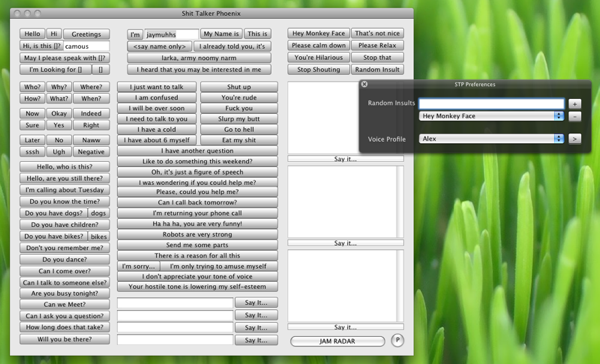Open the Alex voice profile dropdown
Screen dimensions: 600x364
[491, 139]
